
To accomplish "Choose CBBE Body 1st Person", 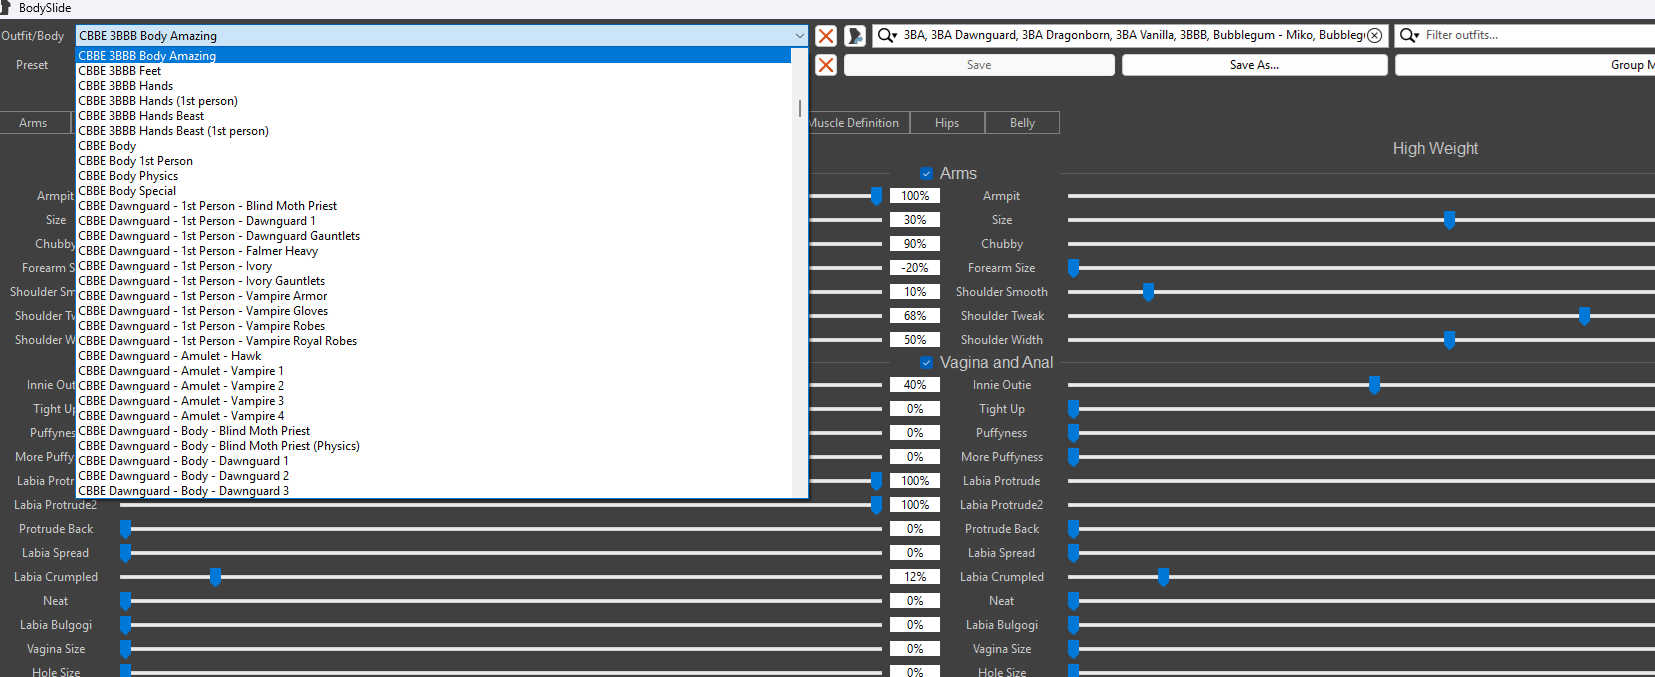I will (434, 161).
